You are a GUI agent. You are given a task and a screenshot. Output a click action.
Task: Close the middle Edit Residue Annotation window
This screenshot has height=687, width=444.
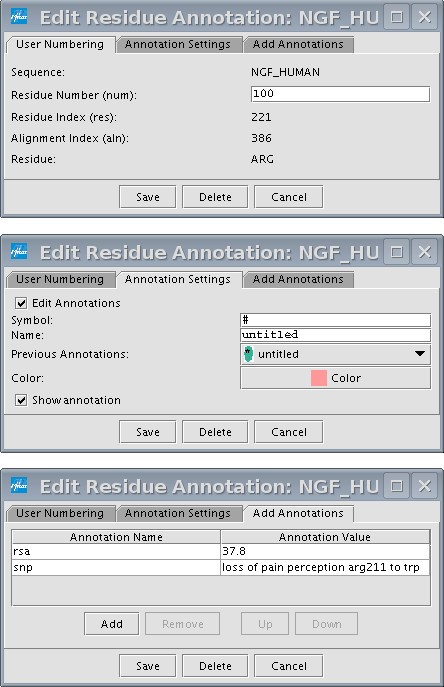click(x=424, y=252)
